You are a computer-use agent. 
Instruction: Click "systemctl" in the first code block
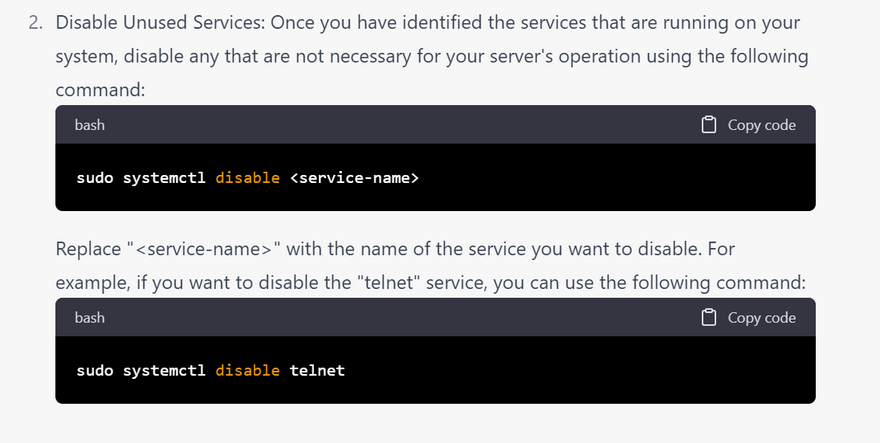164,178
